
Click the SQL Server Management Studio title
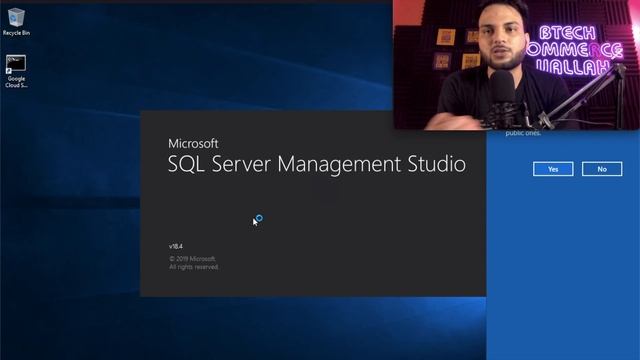point(317,164)
